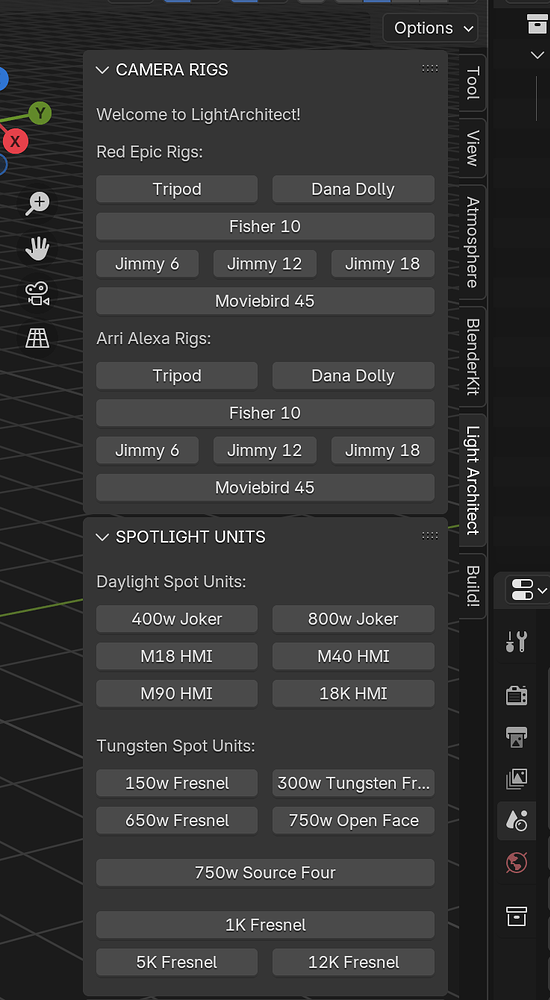Add the Red Epic Moviebird 45 rig
550x1000 pixels.
point(265,301)
